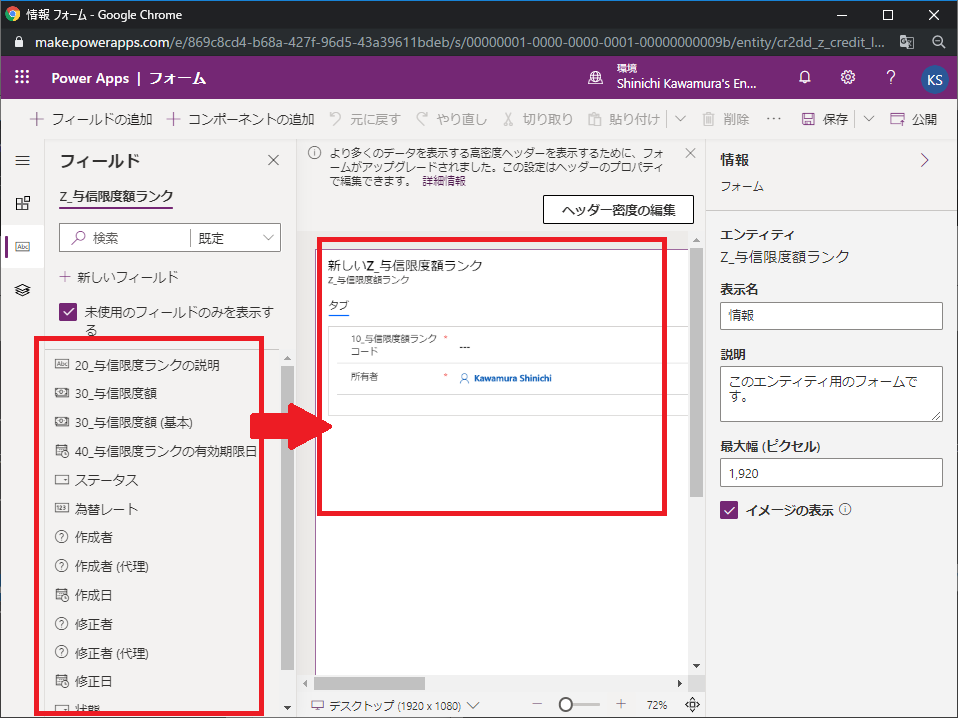The width and height of the screenshot is (958, 718).
Task: Open the デスクトップ (1920 x 1080) size dropdown
Action: tap(395, 705)
